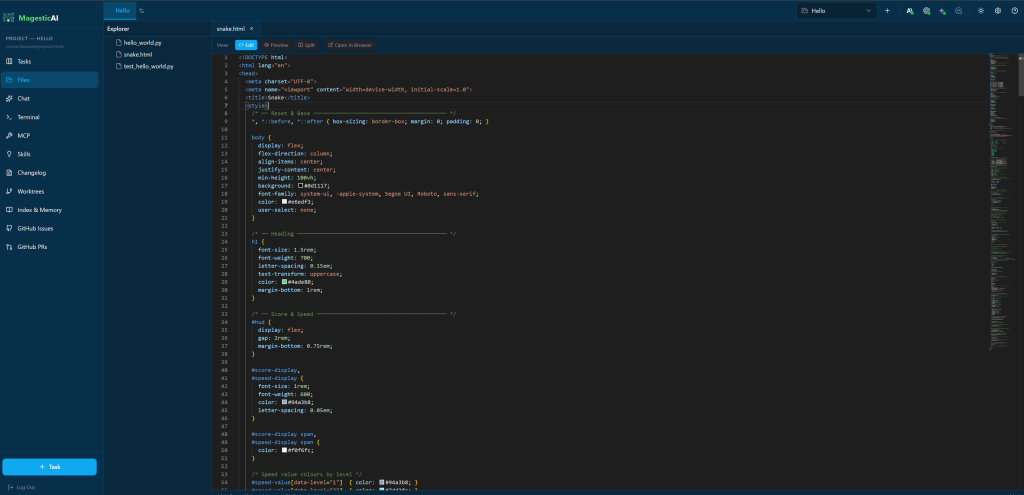Click line number 23 in gutter

click(x=225, y=234)
